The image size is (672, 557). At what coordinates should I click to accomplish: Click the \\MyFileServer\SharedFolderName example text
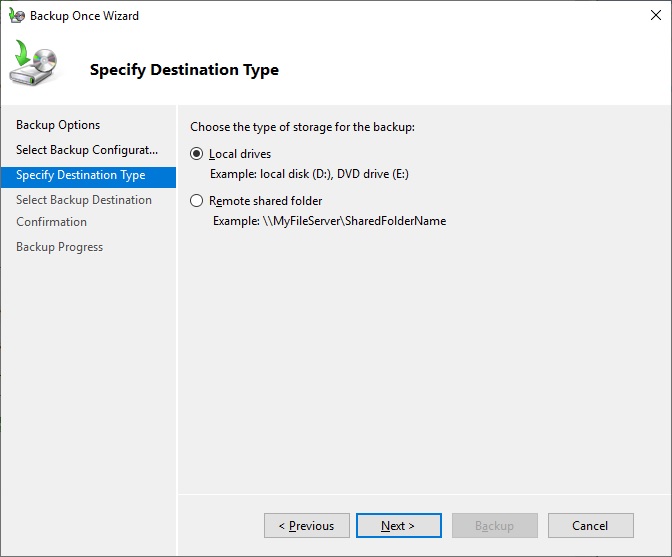coord(329,221)
